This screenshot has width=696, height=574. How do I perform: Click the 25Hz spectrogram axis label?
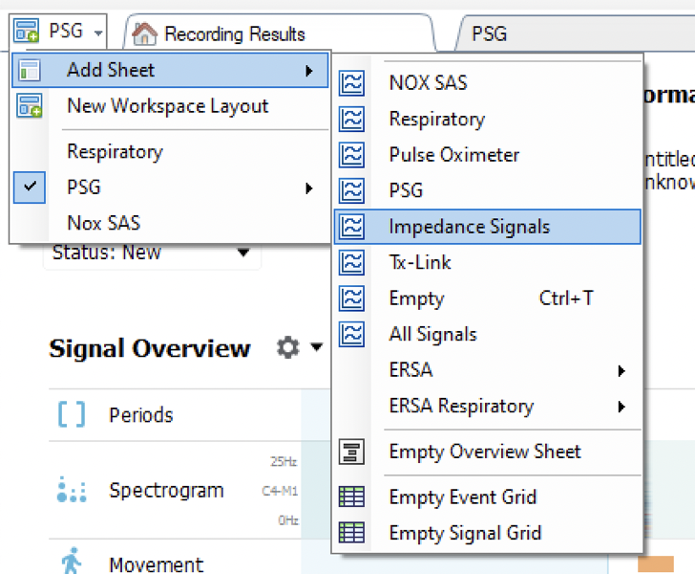(x=283, y=462)
